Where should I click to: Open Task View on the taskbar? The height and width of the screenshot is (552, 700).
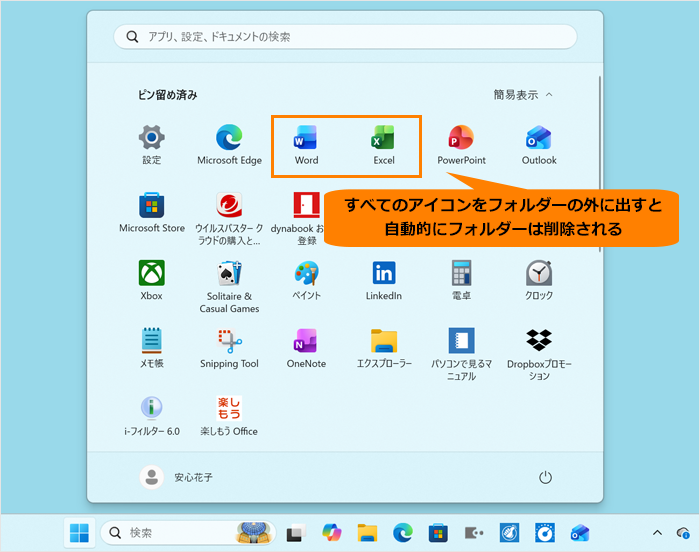click(x=295, y=533)
